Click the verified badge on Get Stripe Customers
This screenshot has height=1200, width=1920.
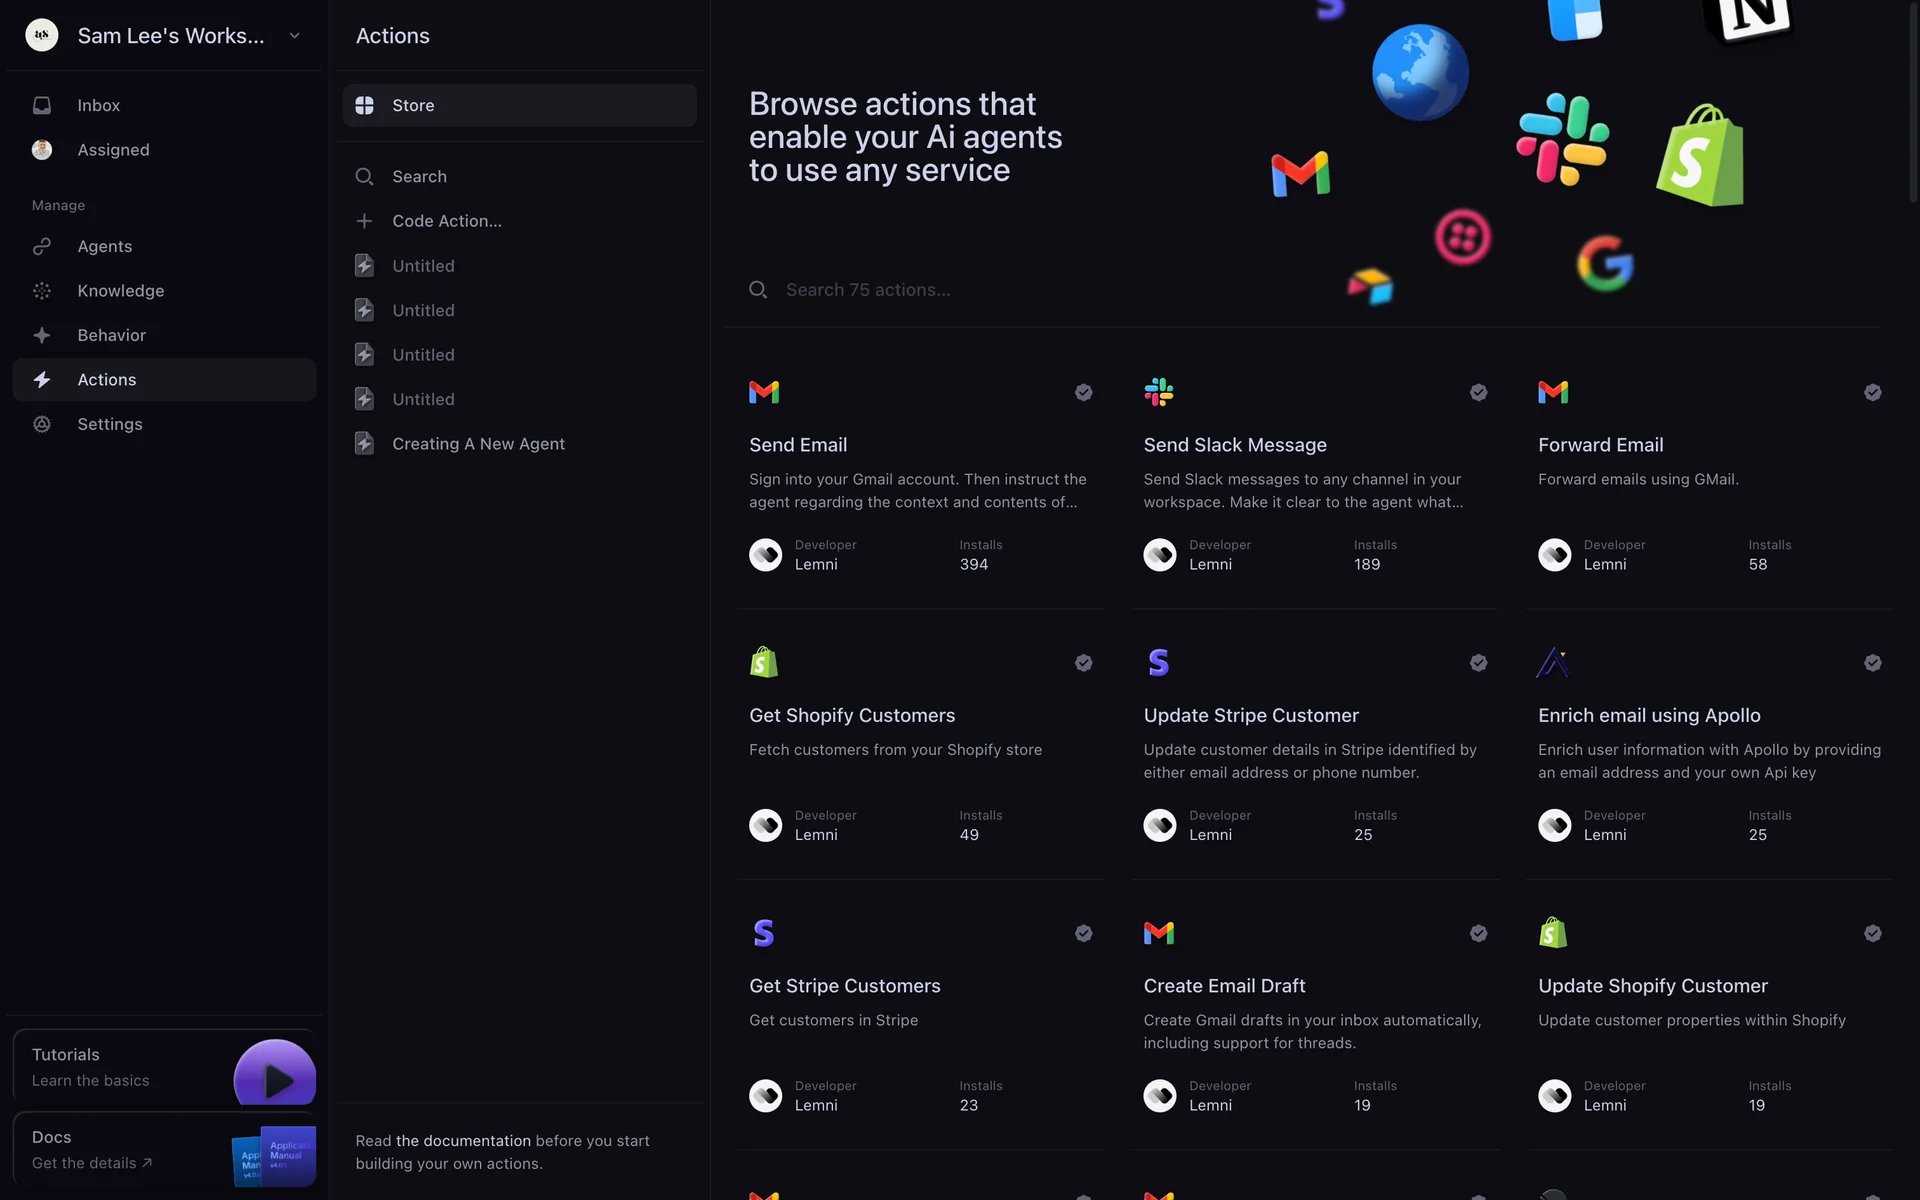point(1083,933)
